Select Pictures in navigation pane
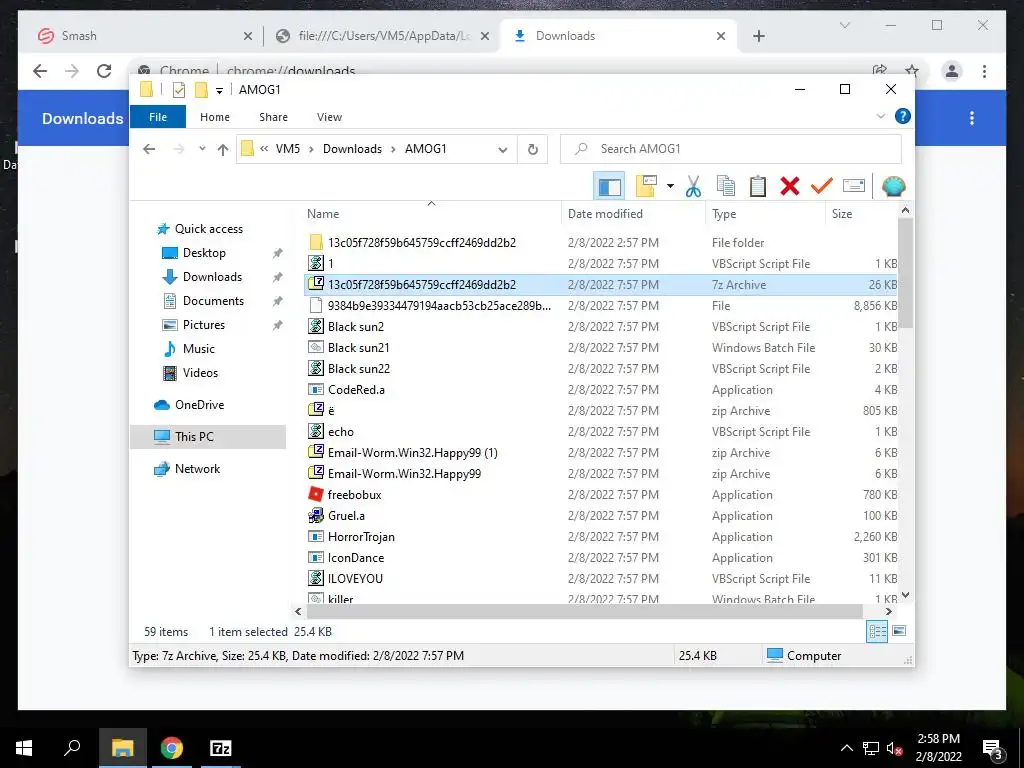 click(x=203, y=325)
